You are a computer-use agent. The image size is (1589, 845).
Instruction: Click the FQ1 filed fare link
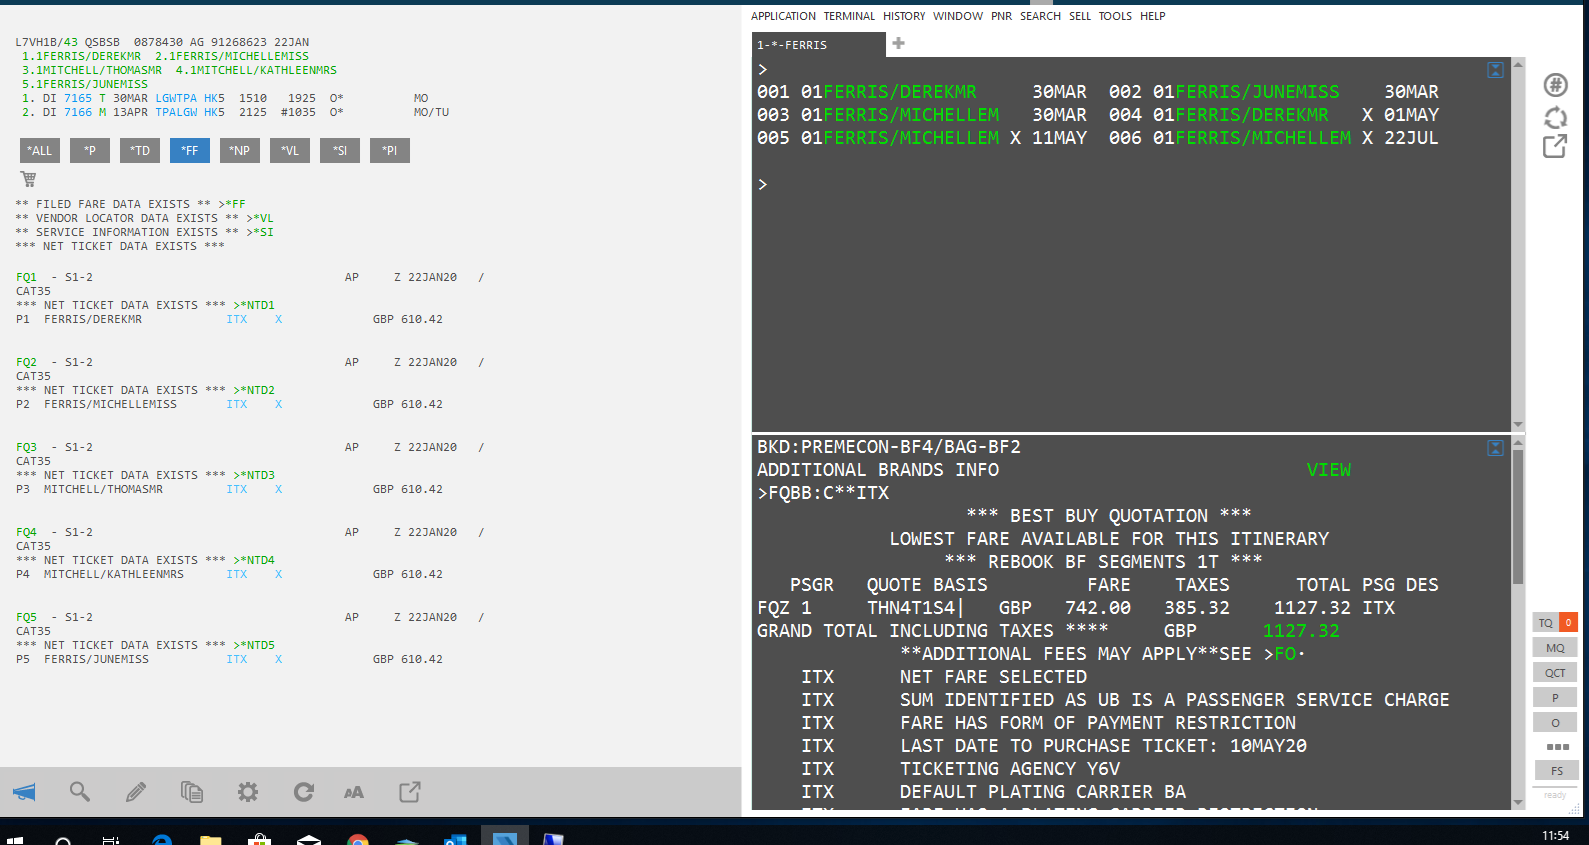[x=26, y=277]
